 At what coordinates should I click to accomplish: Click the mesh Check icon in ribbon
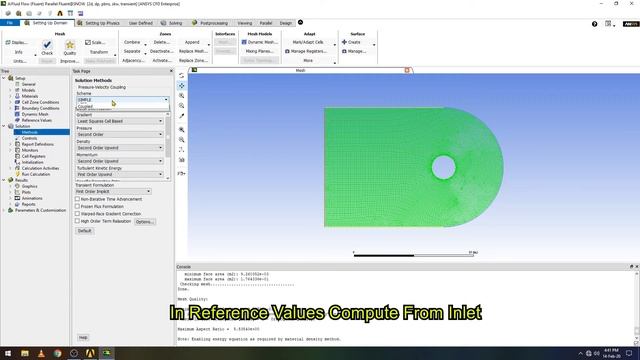(47, 44)
